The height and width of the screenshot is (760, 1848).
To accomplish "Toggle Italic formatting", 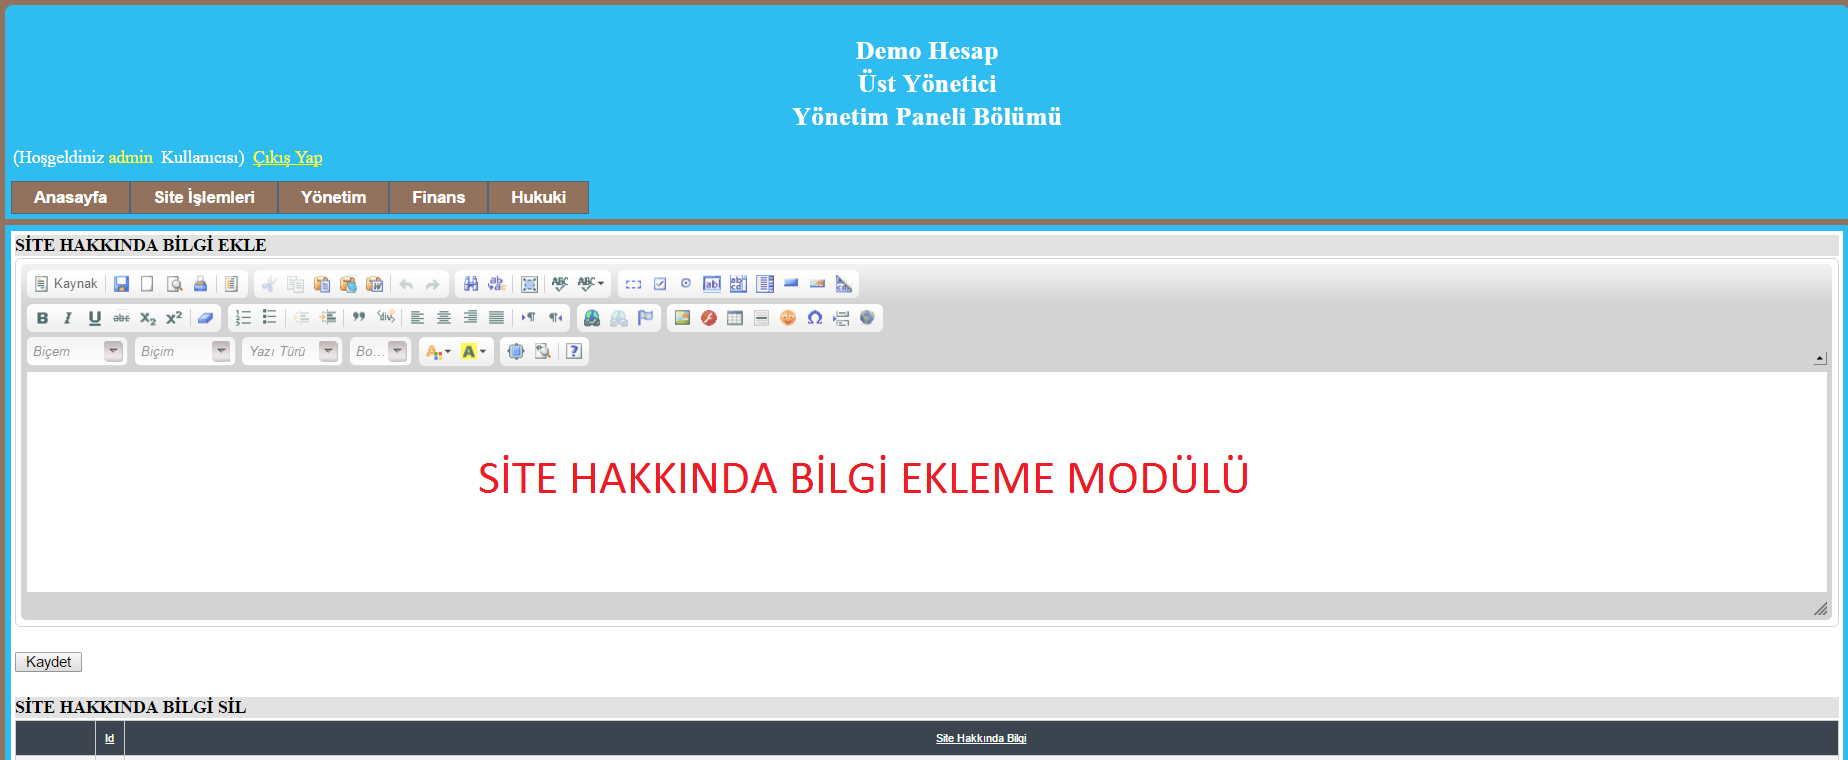I will click(68, 318).
